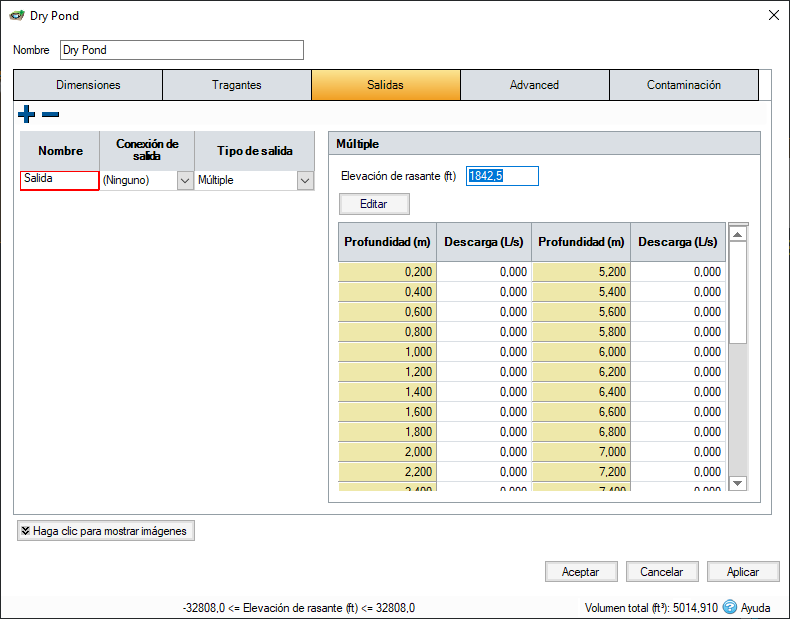Confirm with the Aceptar button
Screen dimensions: 790x619
[581, 572]
